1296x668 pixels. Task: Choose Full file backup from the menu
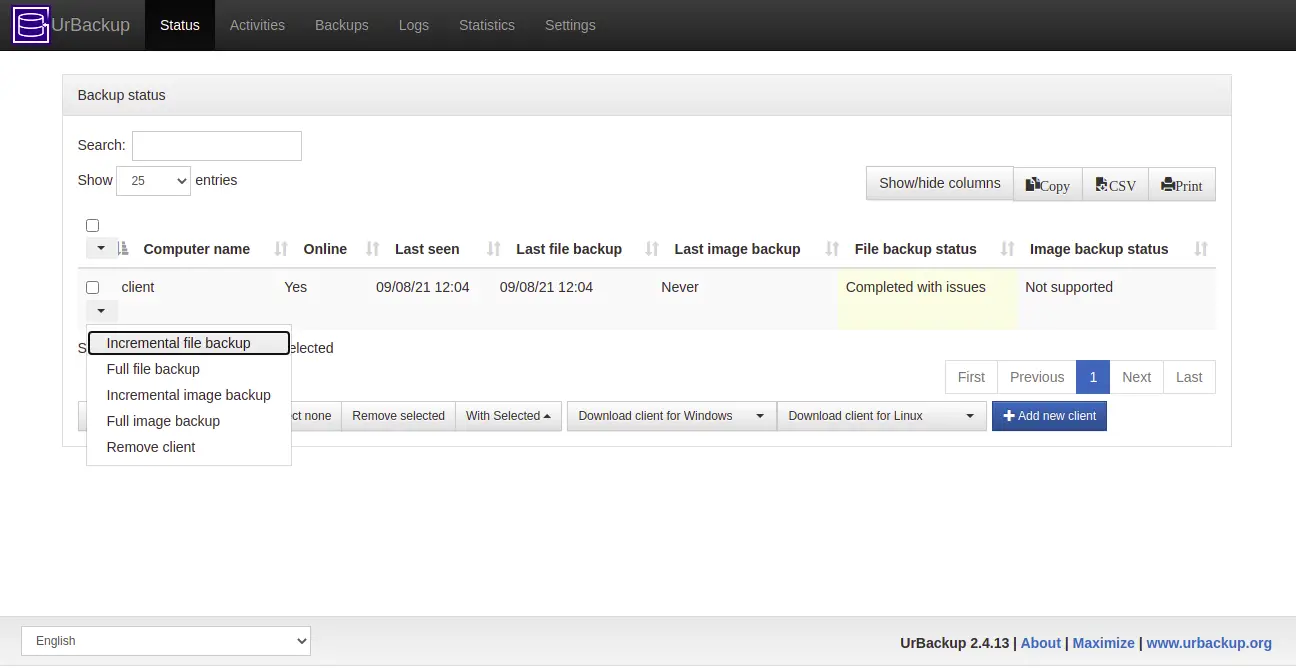pos(189,369)
